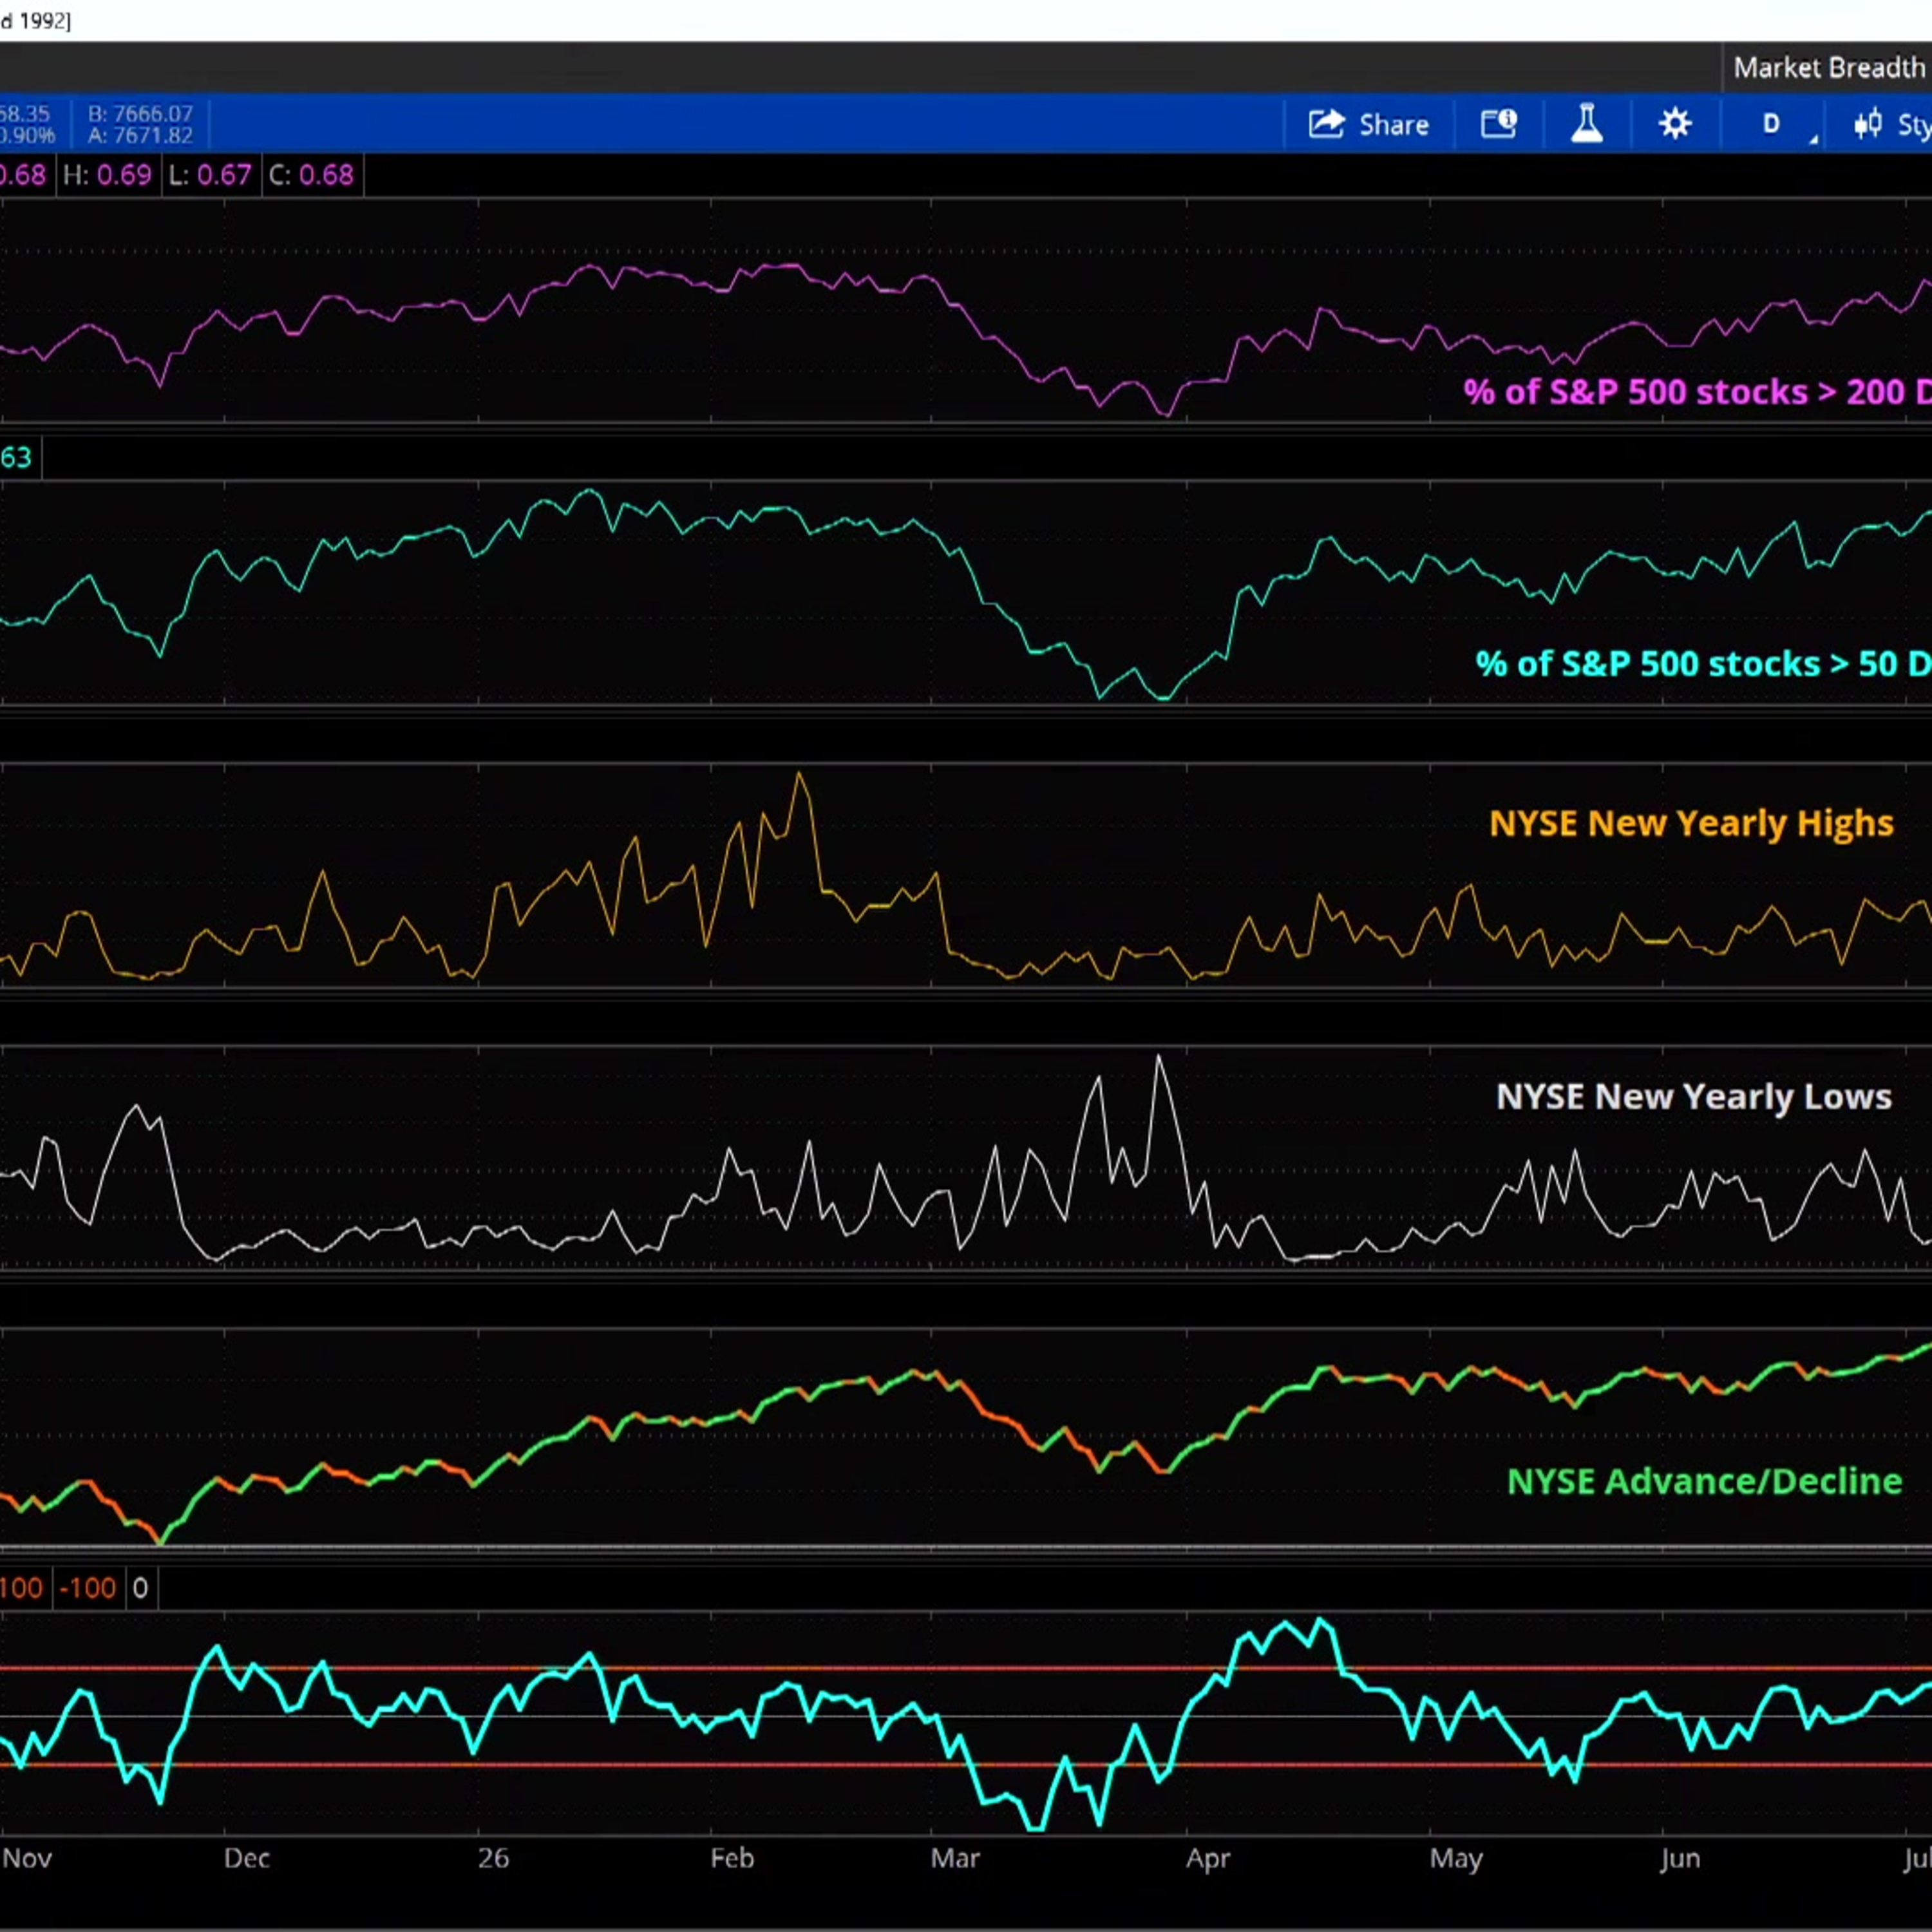
Task: Open the info window icon beside Share
Action: click(1498, 124)
